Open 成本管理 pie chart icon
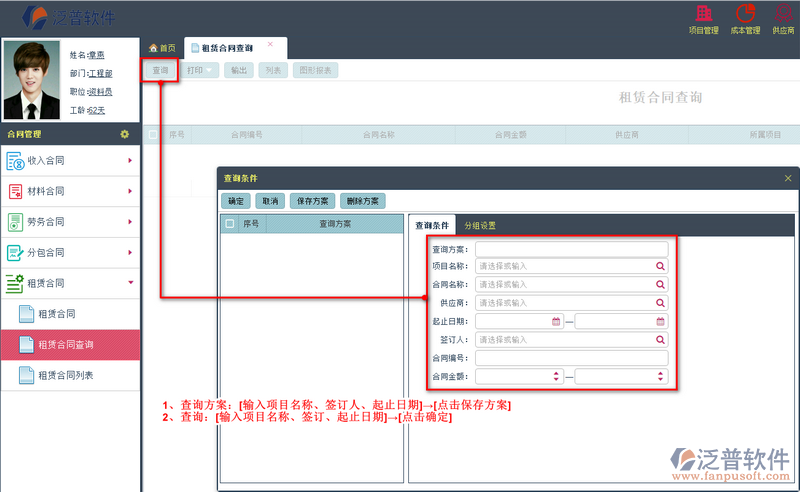 (745, 13)
